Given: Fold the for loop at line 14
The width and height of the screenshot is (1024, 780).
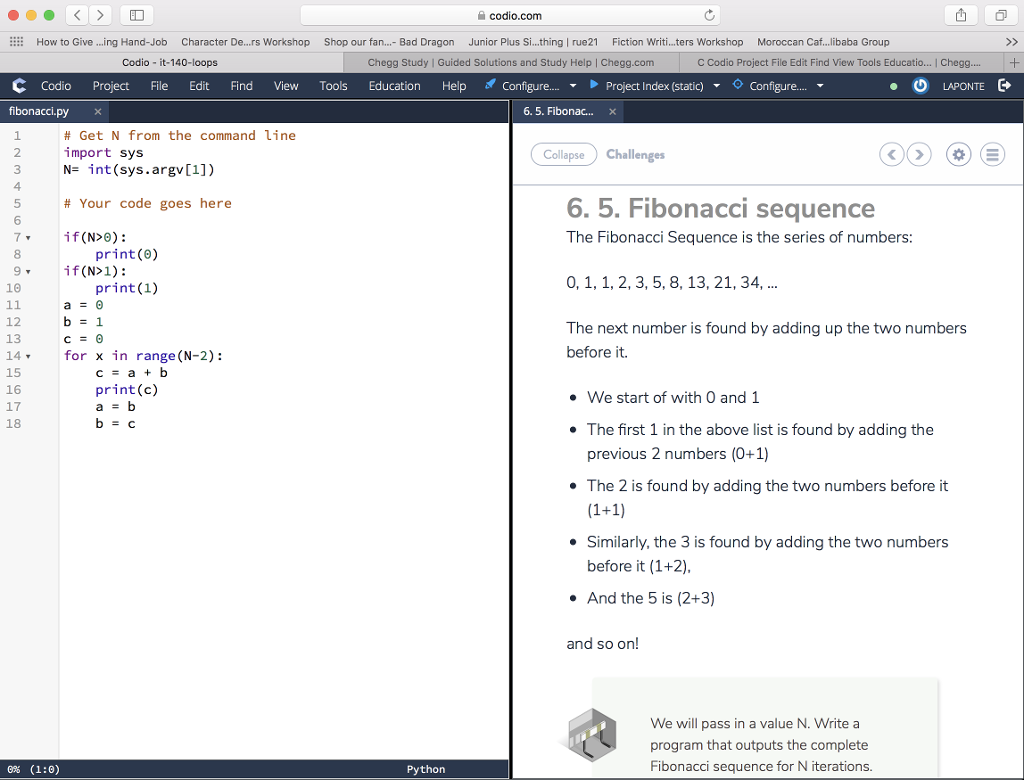Looking at the screenshot, I should [28, 357].
